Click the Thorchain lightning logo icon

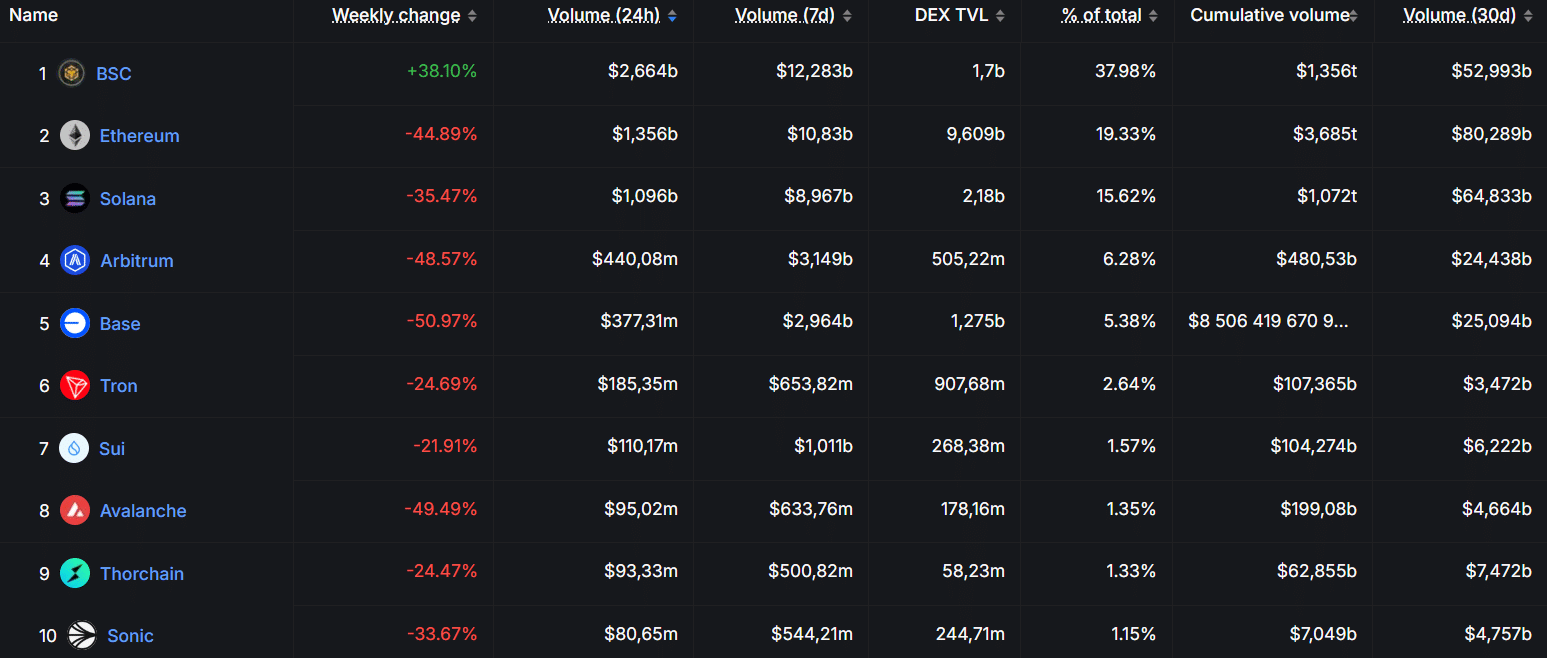coord(75,573)
